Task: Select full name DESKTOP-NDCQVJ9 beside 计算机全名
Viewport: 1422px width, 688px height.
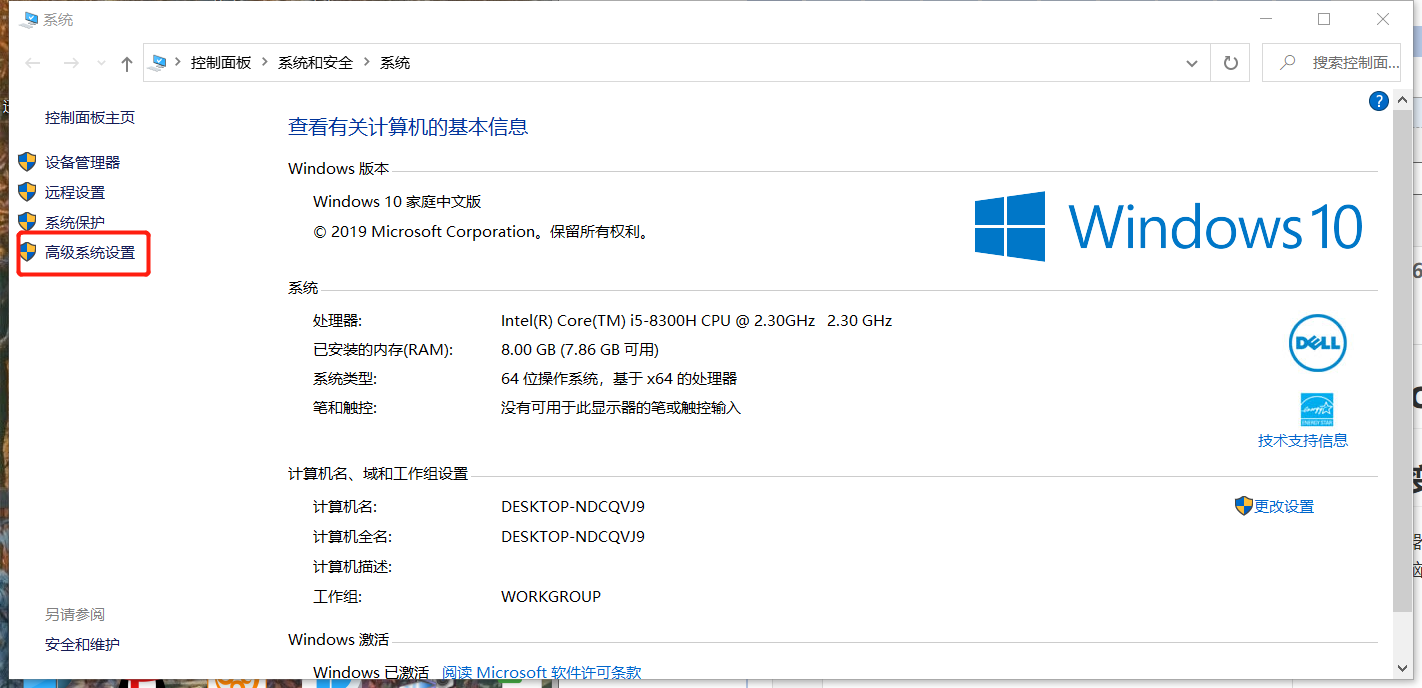Action: click(x=573, y=536)
